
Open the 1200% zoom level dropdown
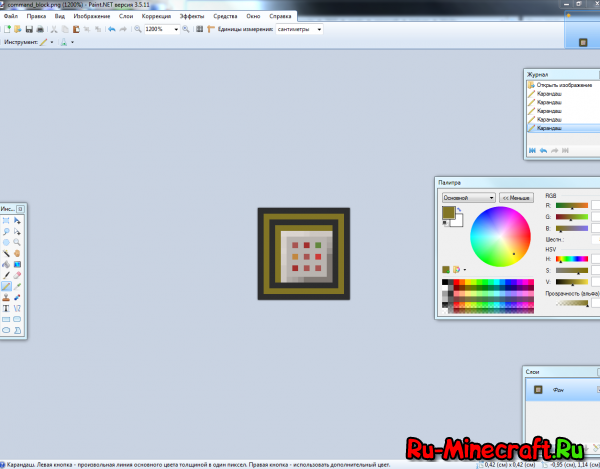[176, 29]
